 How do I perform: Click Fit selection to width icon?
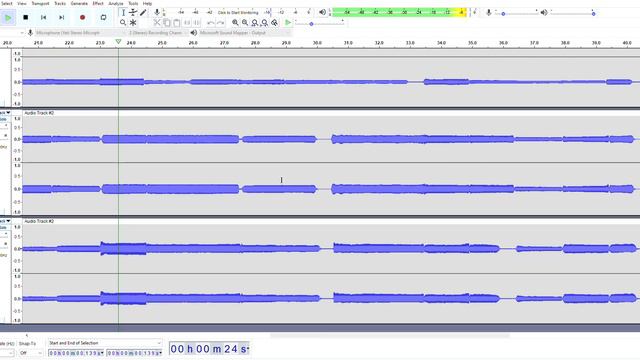(255, 22)
